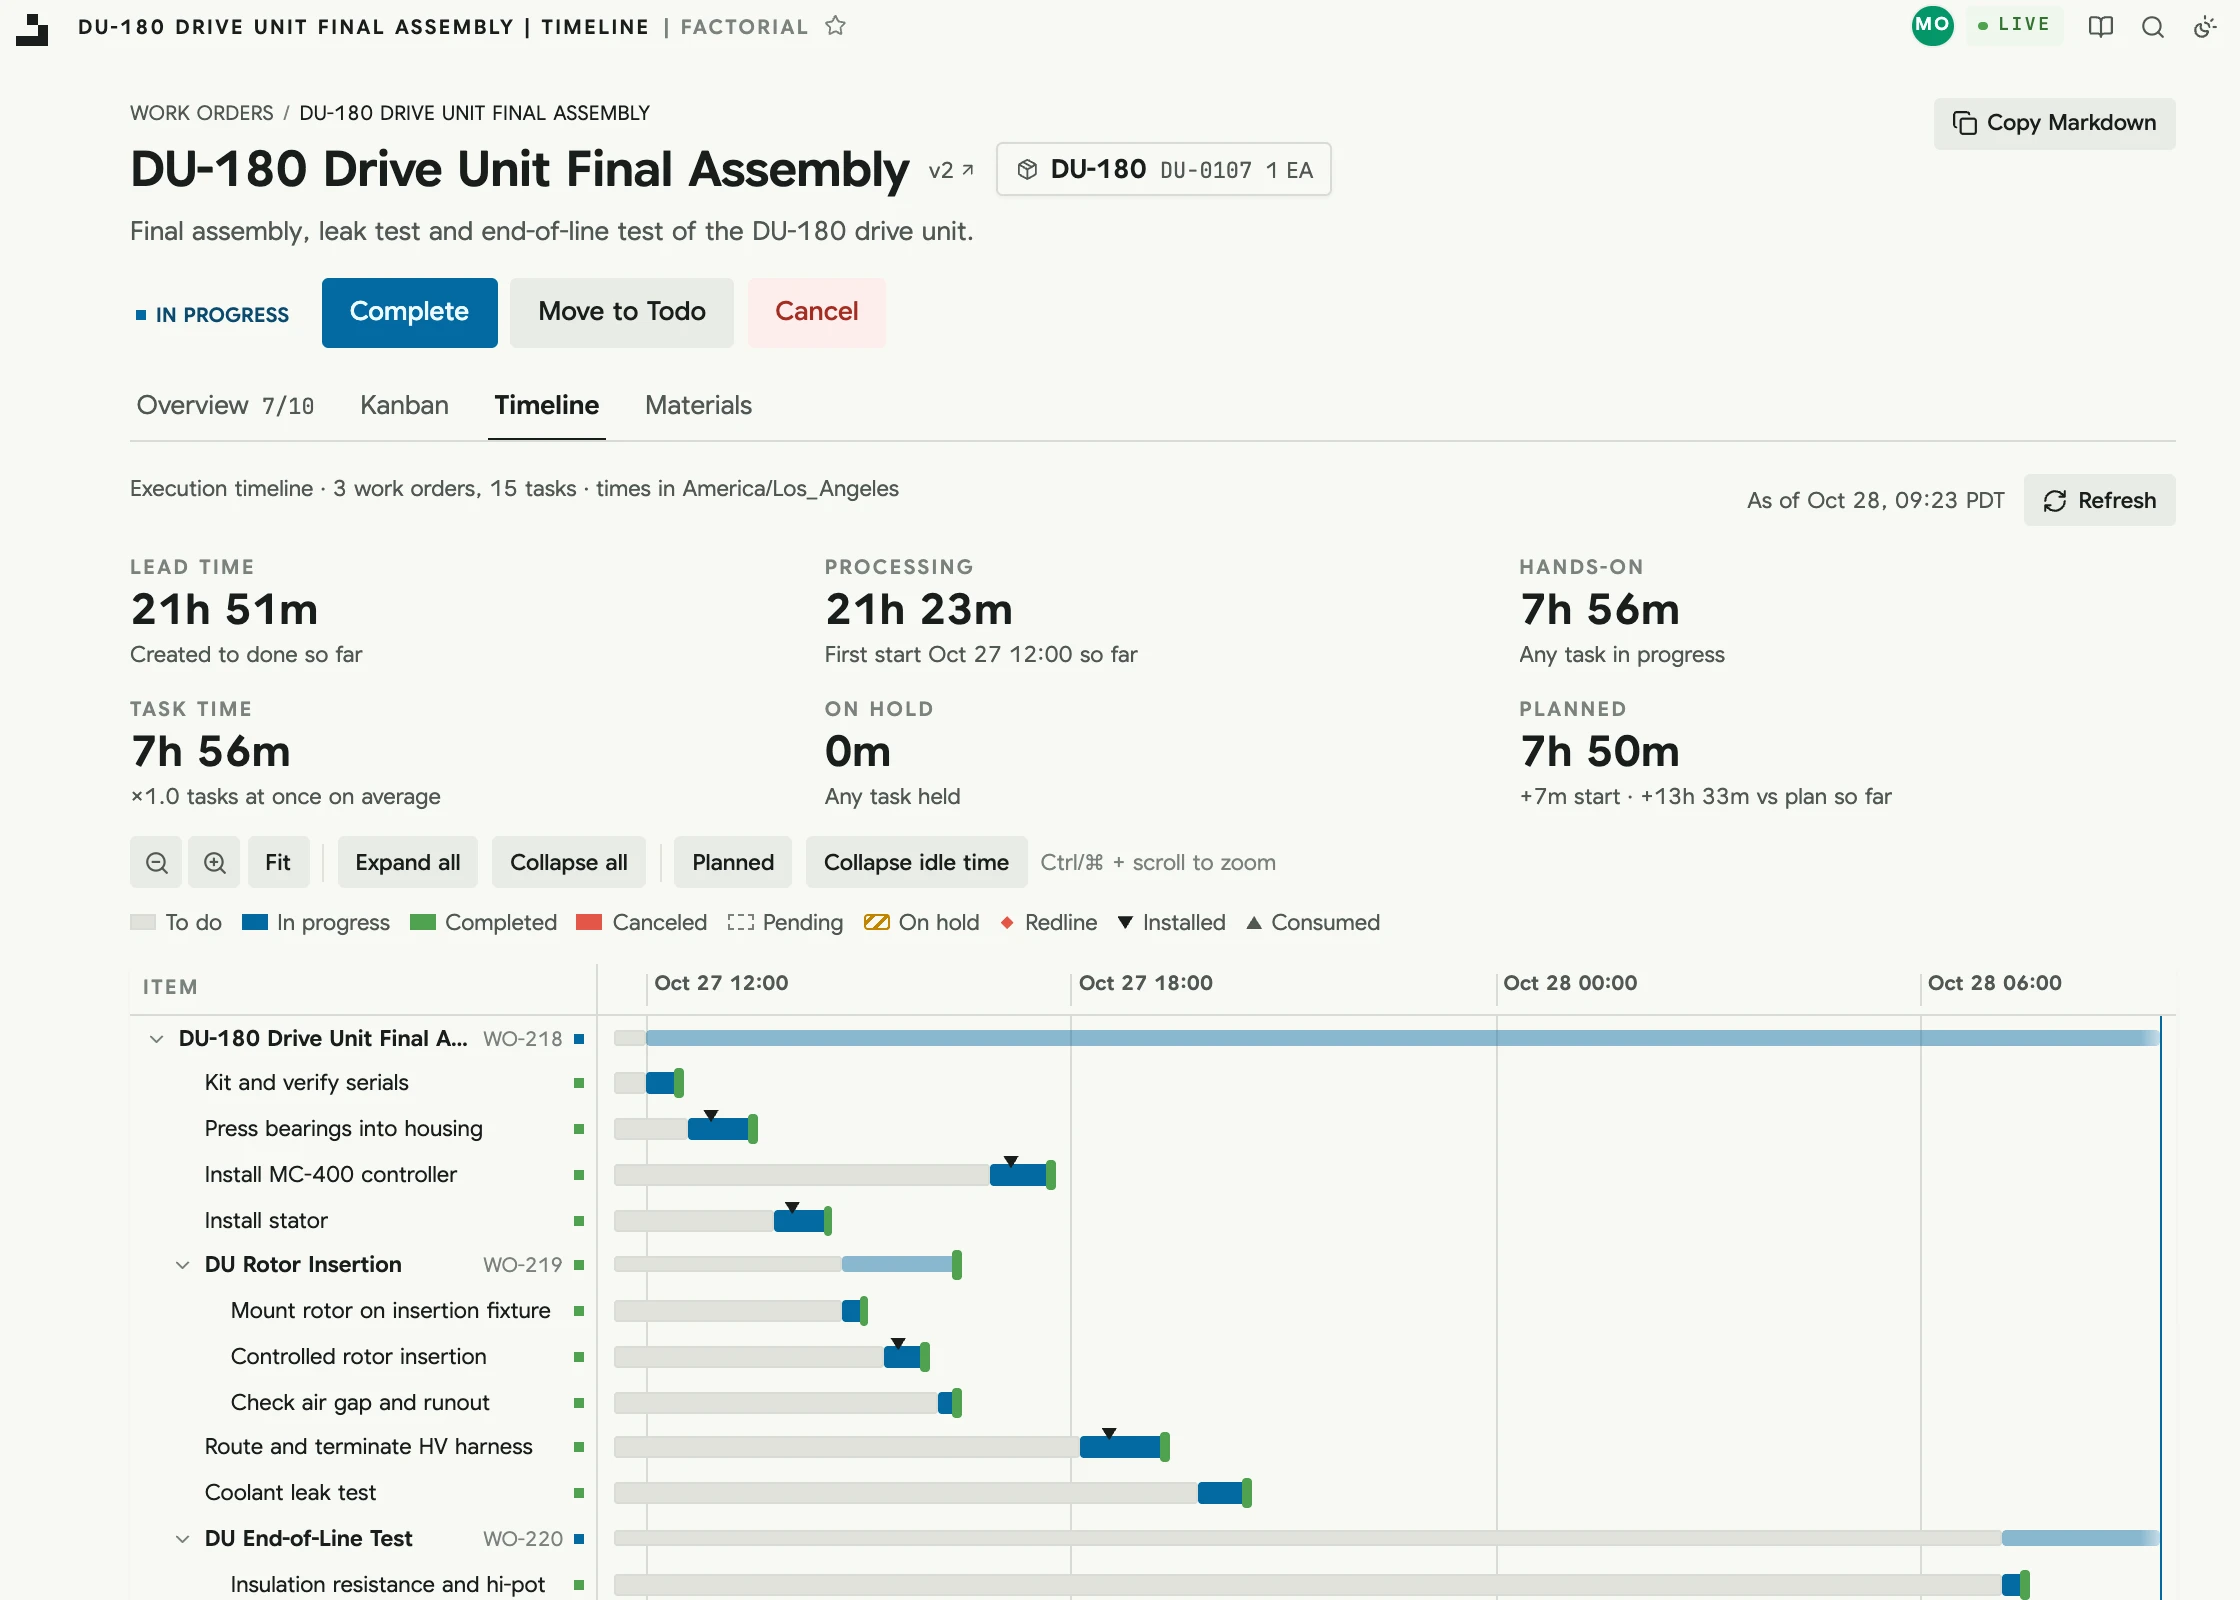This screenshot has height=1600, width=2240.
Task: Toggle the Planned view button
Action: 733,862
